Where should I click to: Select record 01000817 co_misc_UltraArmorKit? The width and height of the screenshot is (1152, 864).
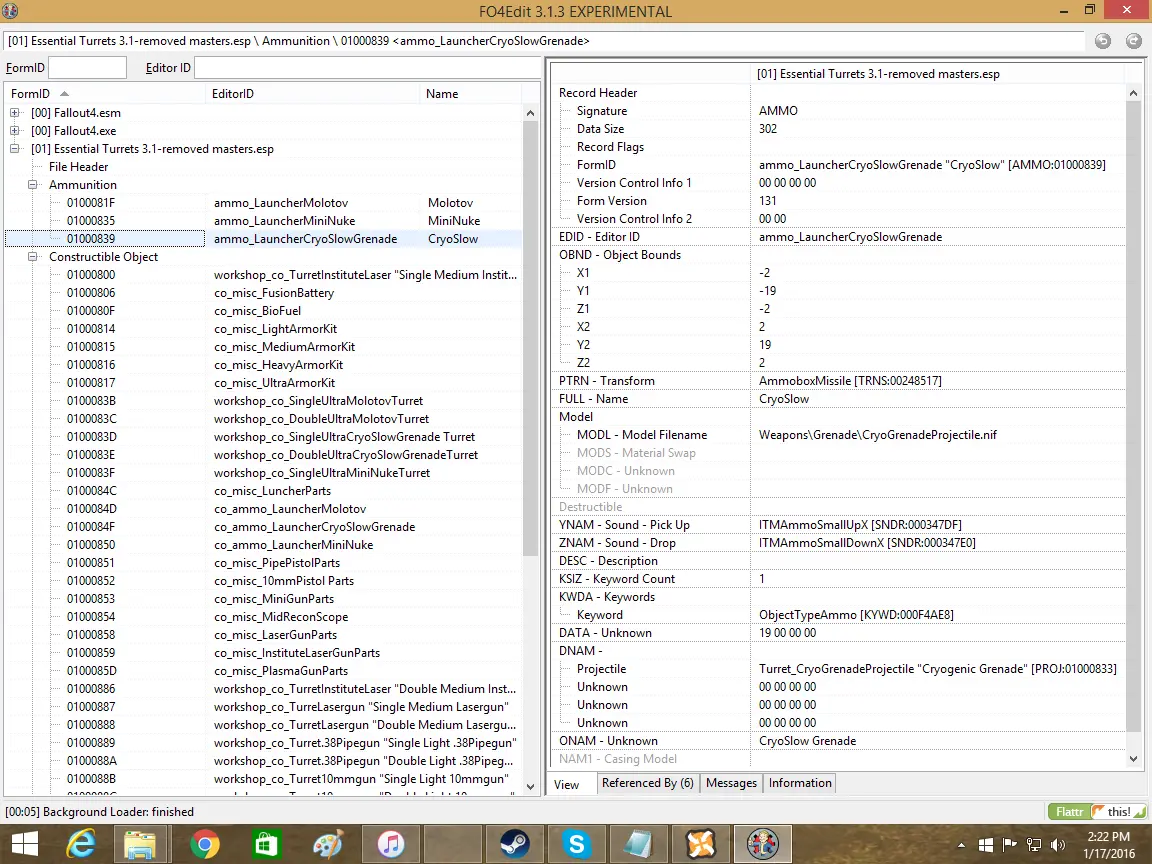(x=263, y=383)
